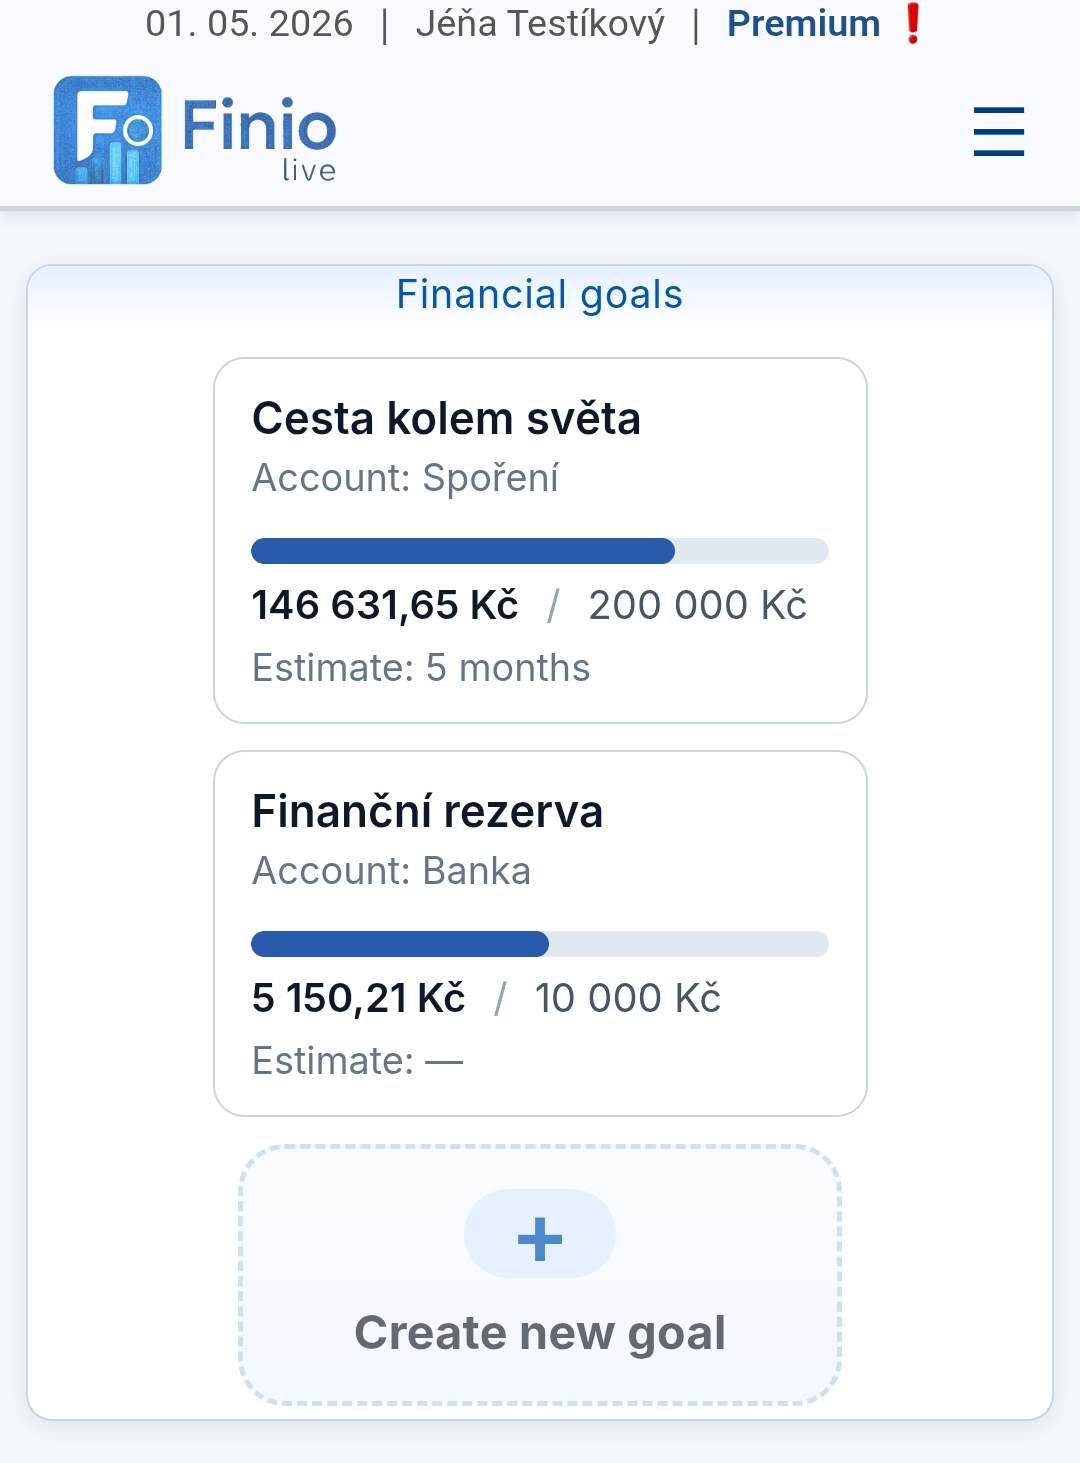Click the 5 150,21 Kč saved amount
Image resolution: width=1080 pixels, height=1463 pixels.
tap(358, 998)
